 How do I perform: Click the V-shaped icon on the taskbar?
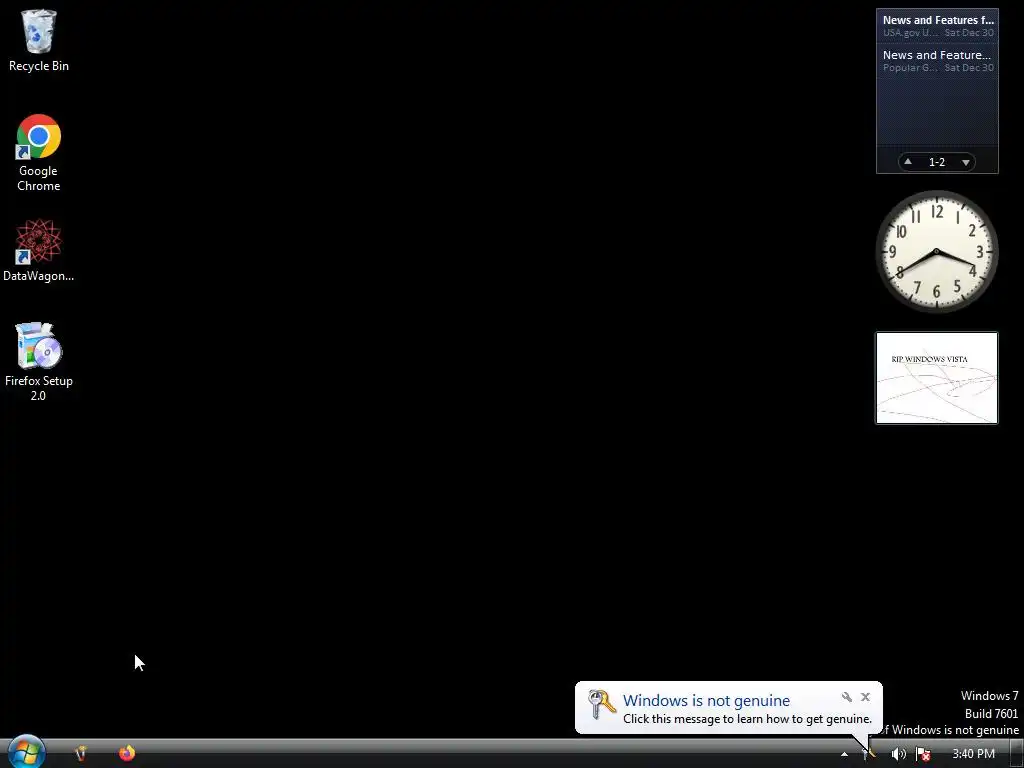click(81, 754)
